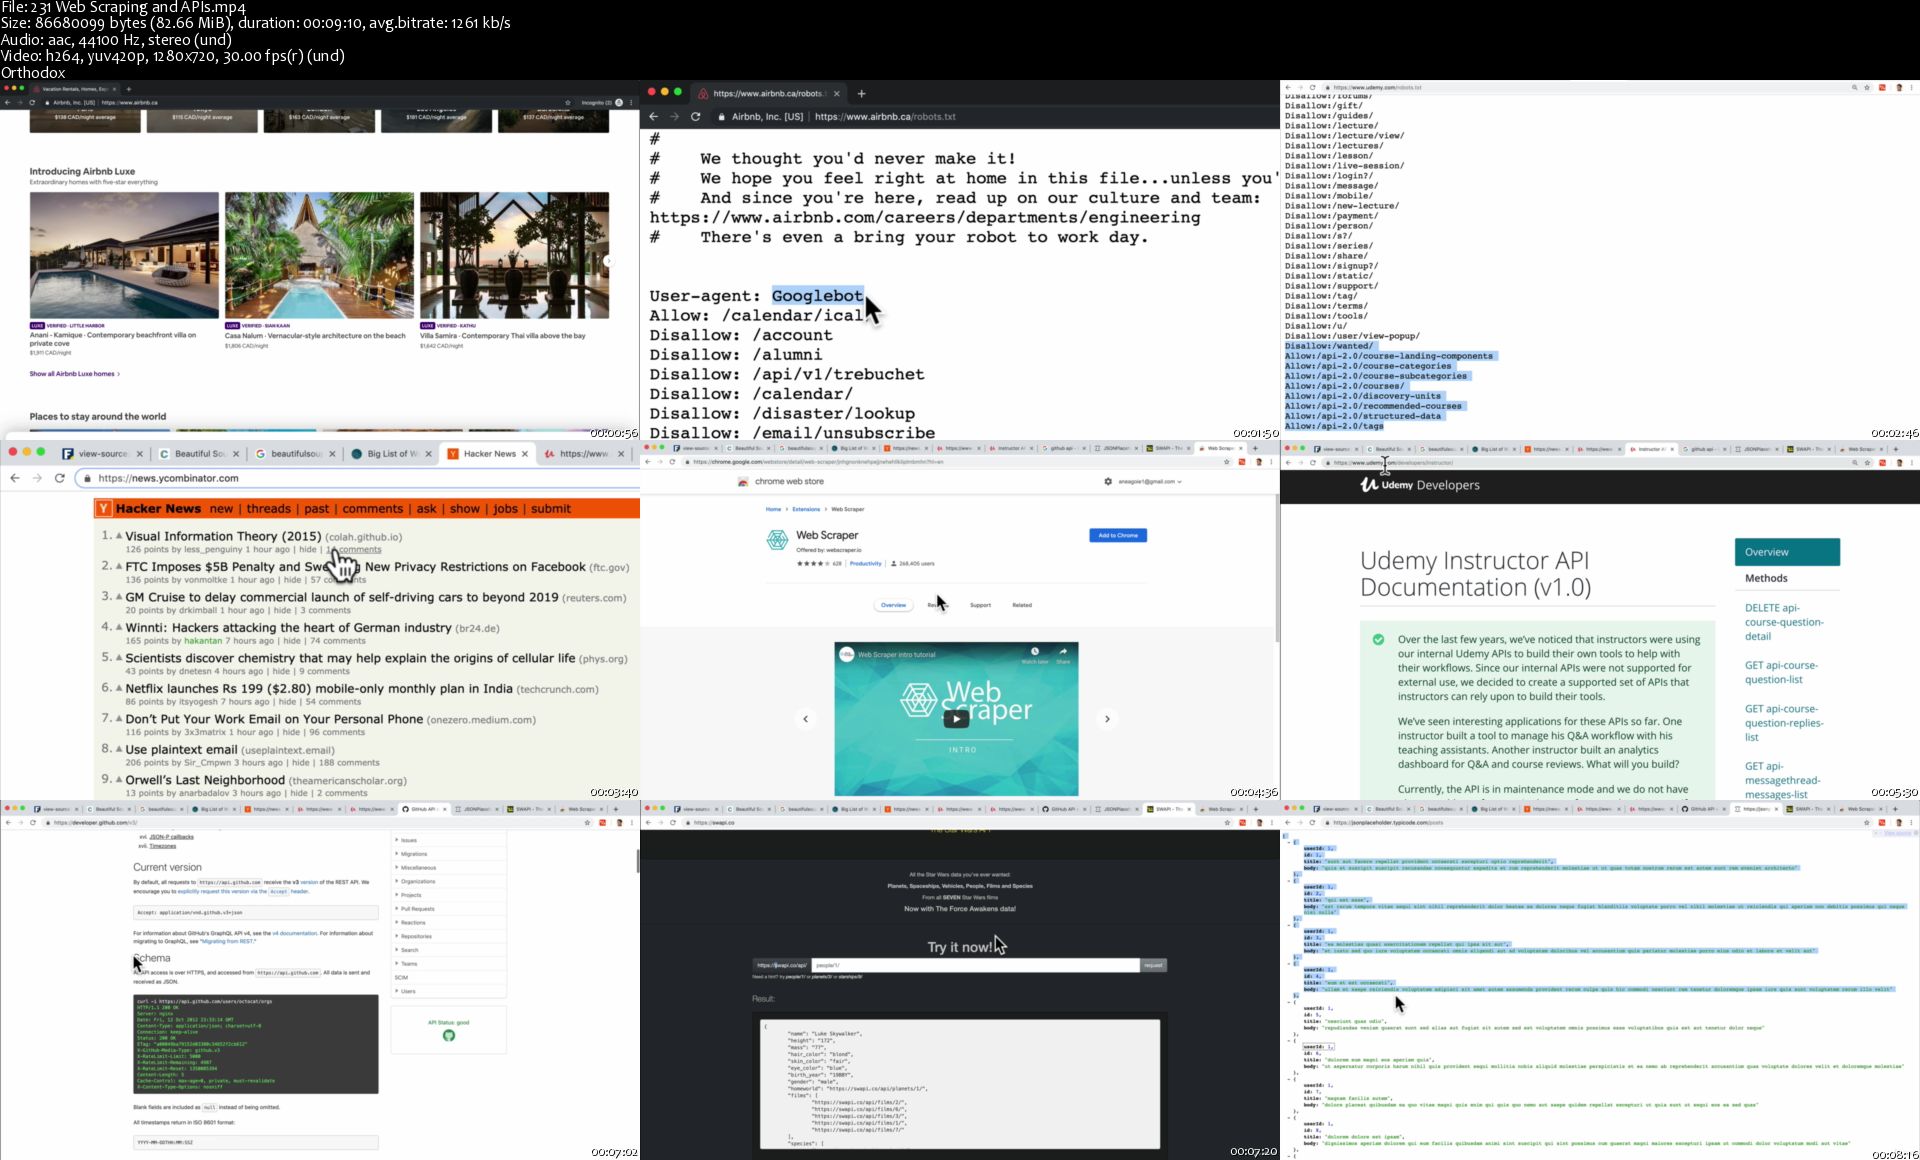Click the GitHub octocat API status icon
This screenshot has height=1160, width=1920.
pyautogui.click(x=449, y=1036)
